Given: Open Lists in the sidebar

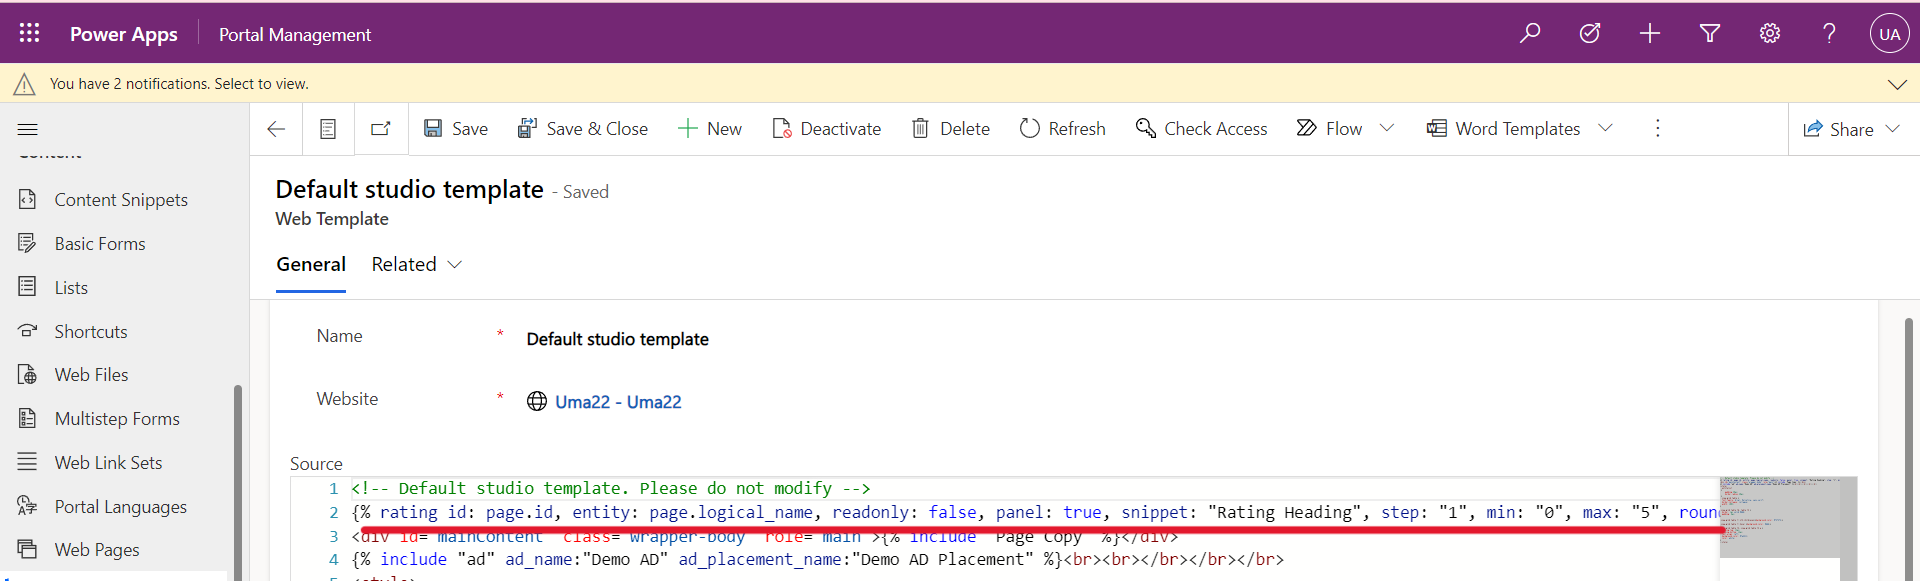Looking at the screenshot, I should tap(71, 288).
